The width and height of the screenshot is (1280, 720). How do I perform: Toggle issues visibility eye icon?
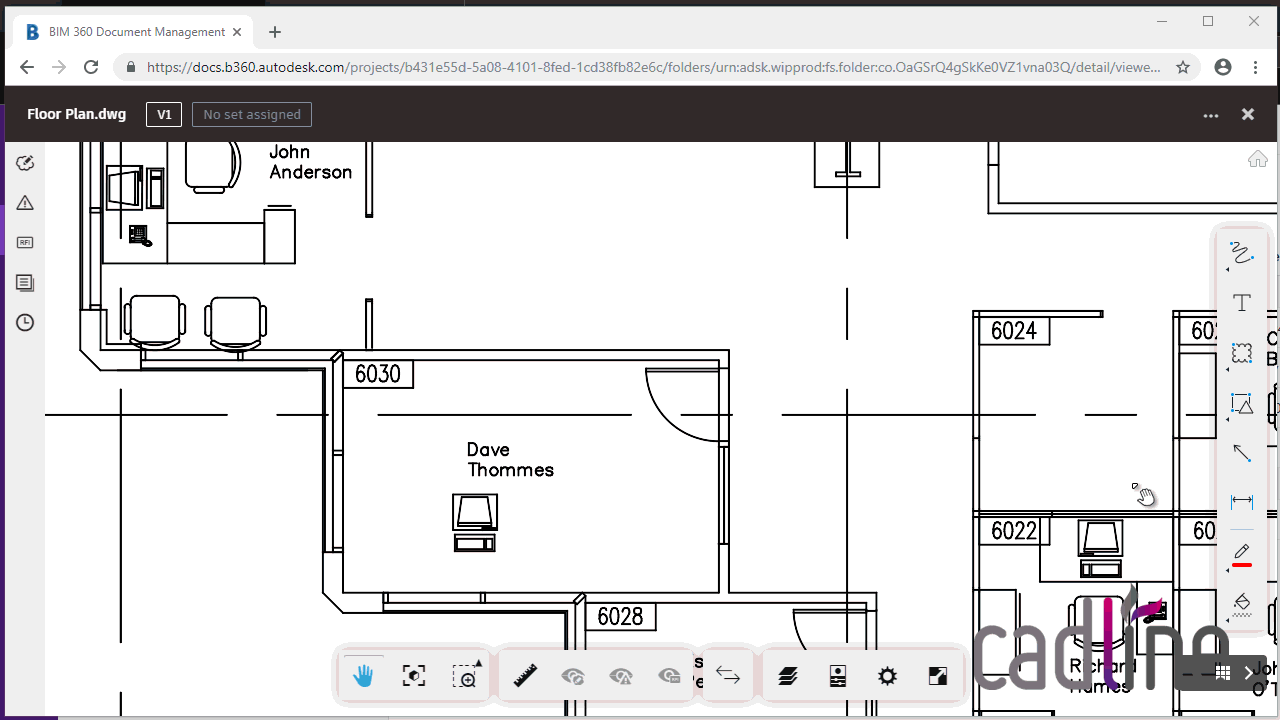point(621,677)
